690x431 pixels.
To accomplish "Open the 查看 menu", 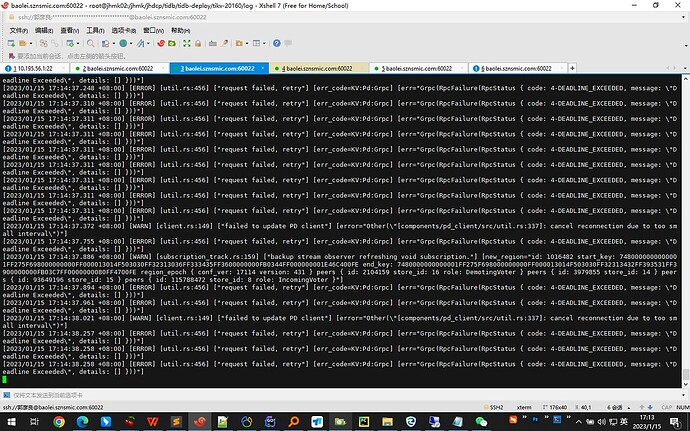I will click(x=70, y=30).
